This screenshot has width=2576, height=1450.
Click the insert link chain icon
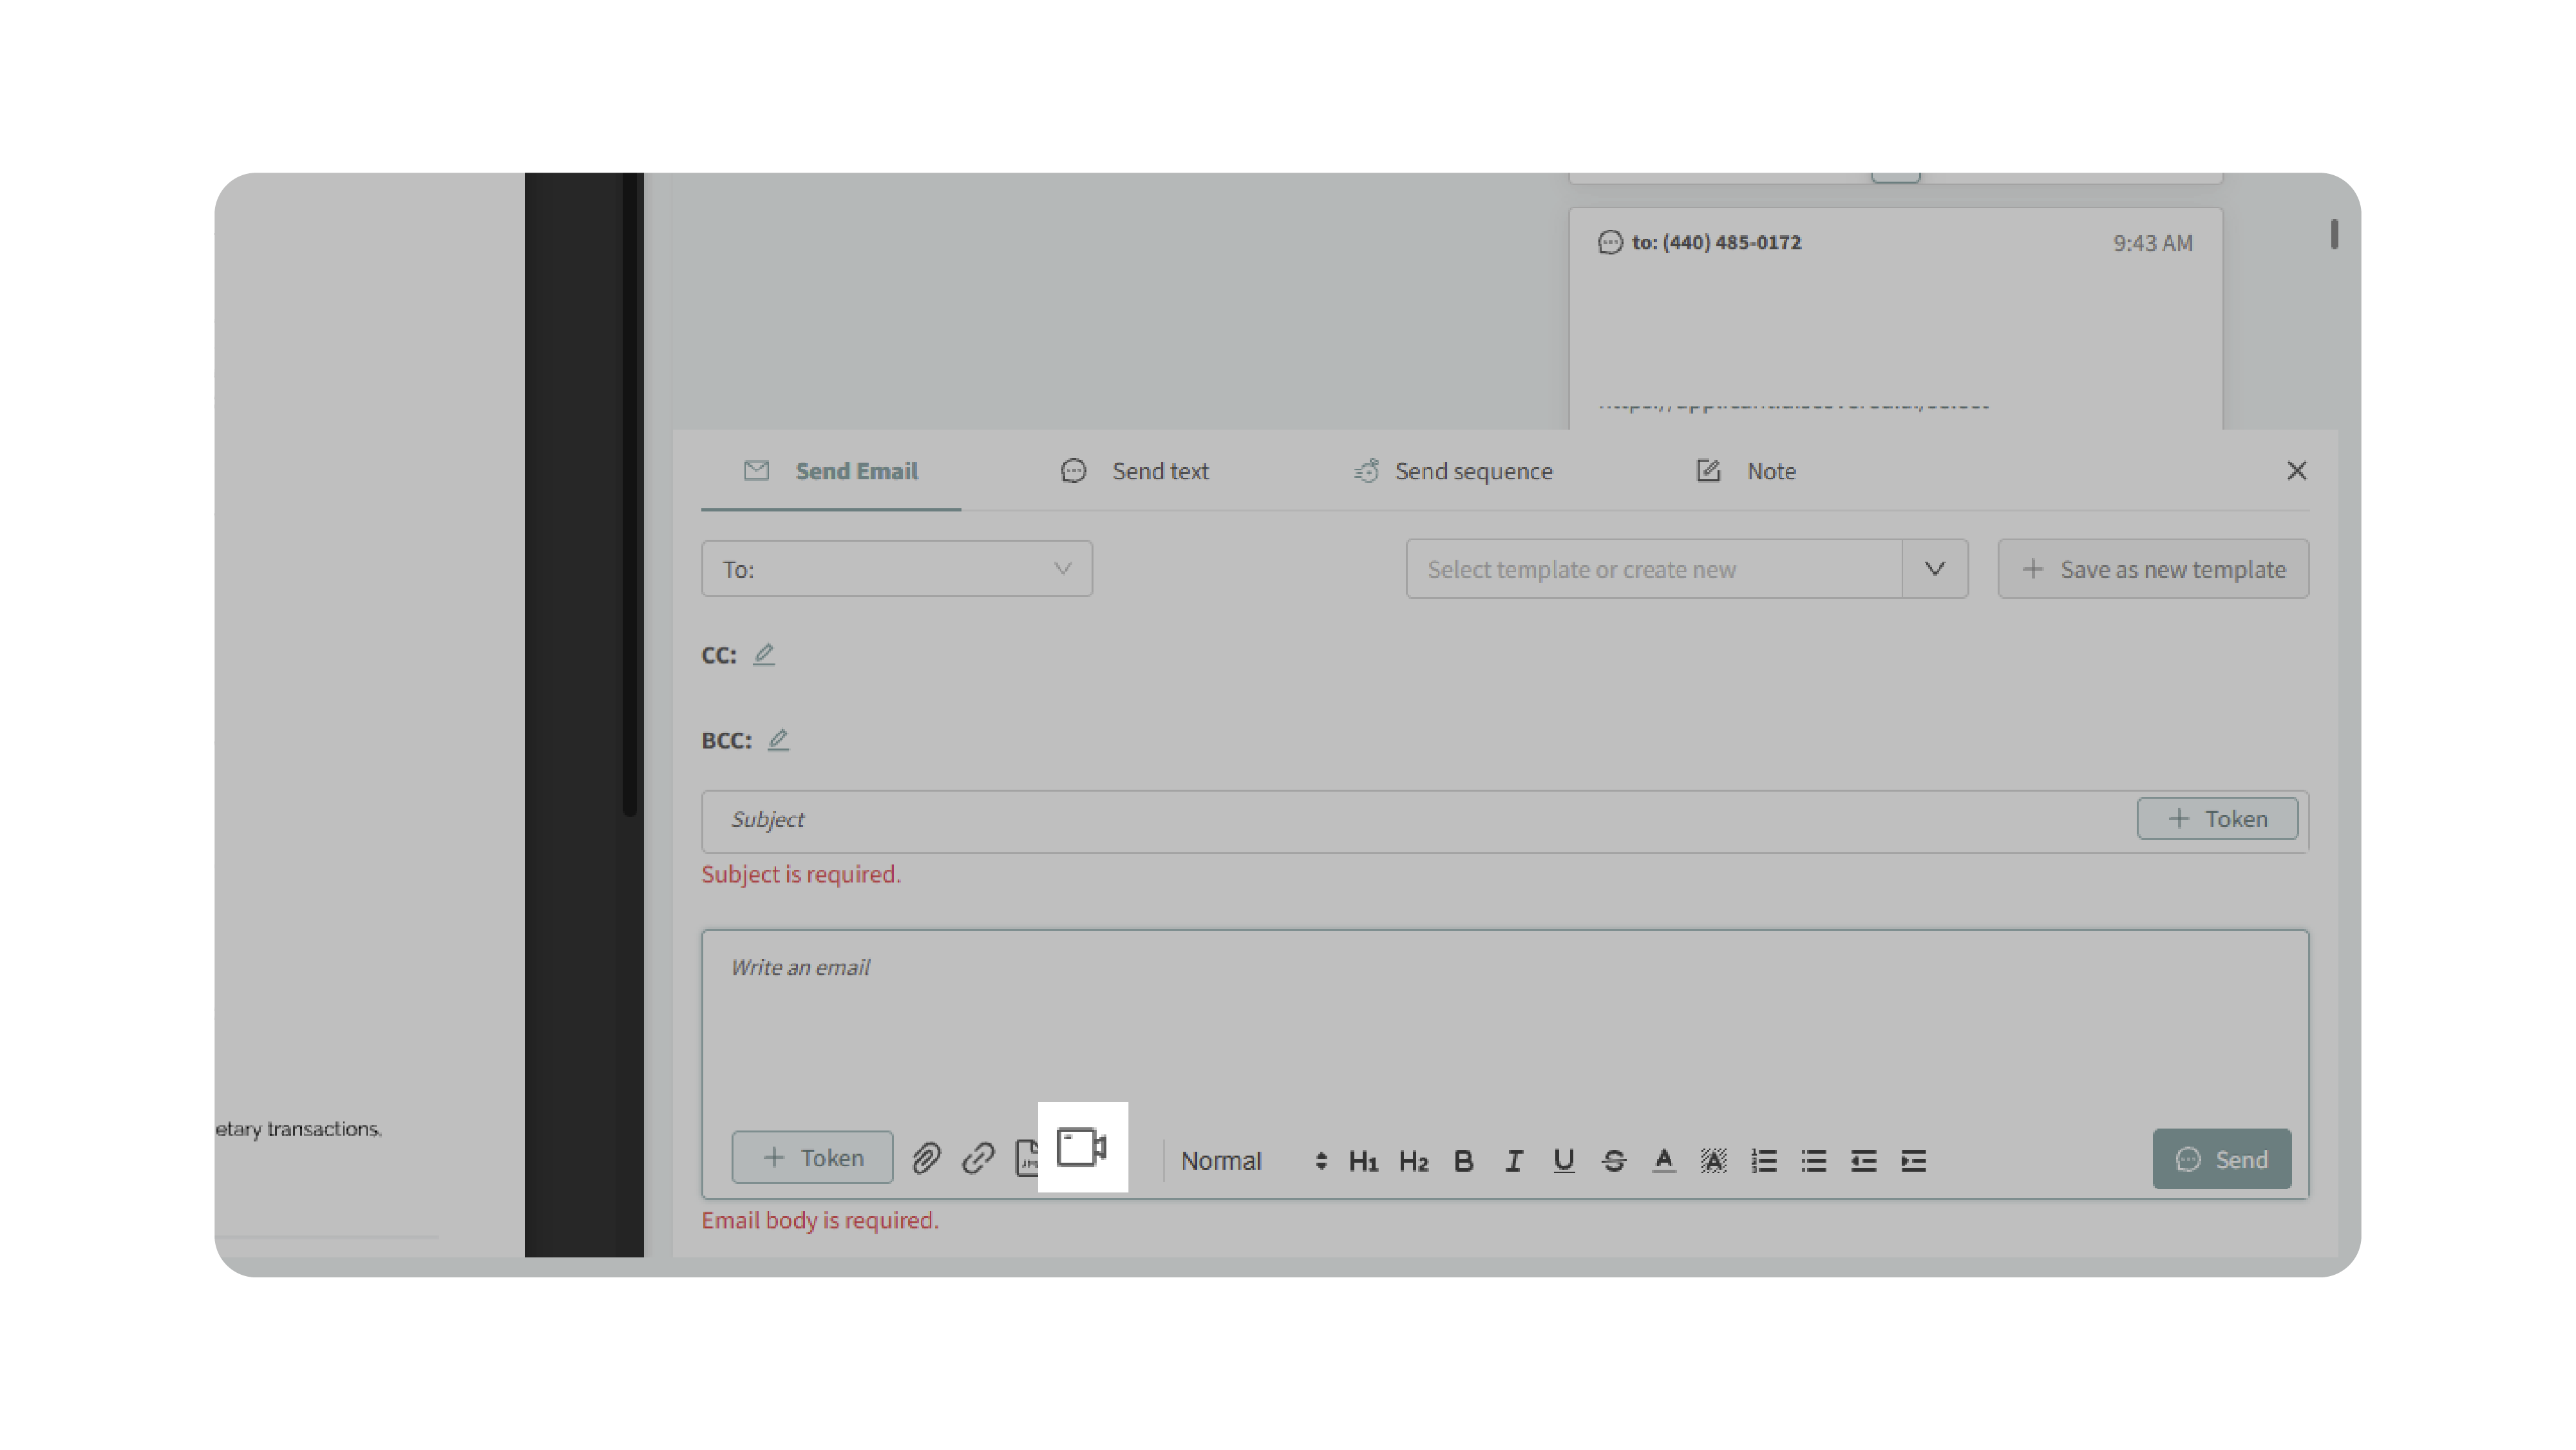(x=978, y=1159)
